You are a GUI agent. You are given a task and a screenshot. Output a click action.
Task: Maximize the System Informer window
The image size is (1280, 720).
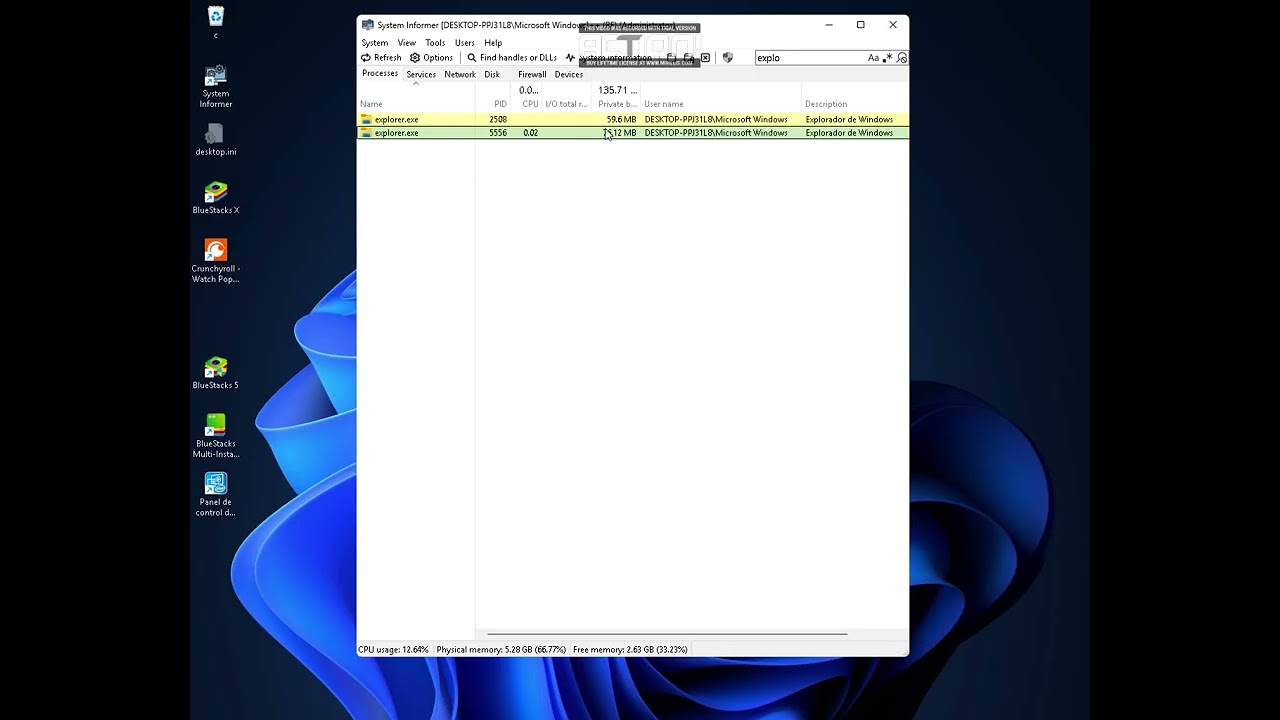point(860,25)
